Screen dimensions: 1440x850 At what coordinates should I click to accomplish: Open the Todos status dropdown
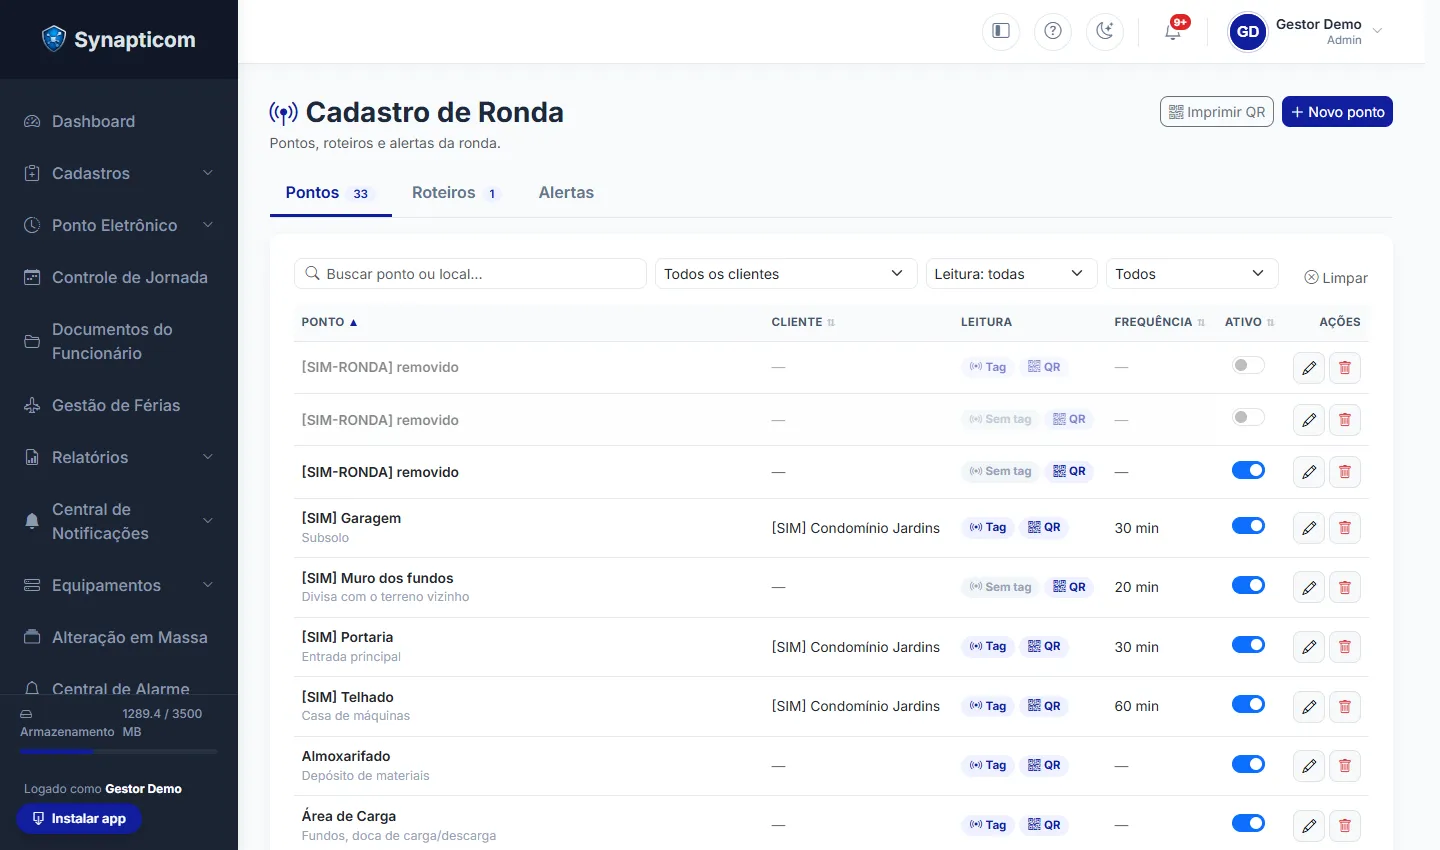(x=1192, y=274)
